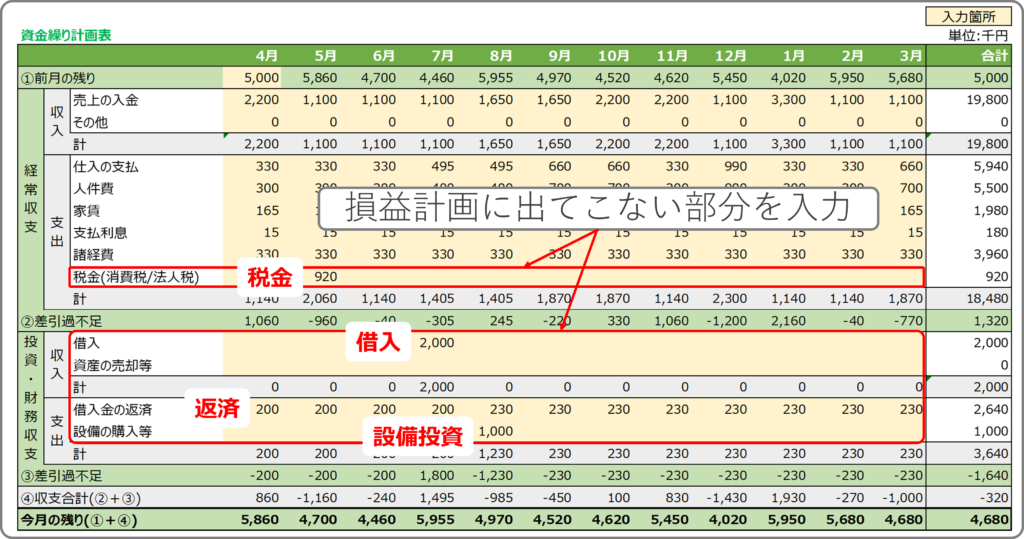Select 設備の購入等 8月 cell 1,000
Image resolution: width=1024 pixels, height=539 pixels.
click(496, 431)
